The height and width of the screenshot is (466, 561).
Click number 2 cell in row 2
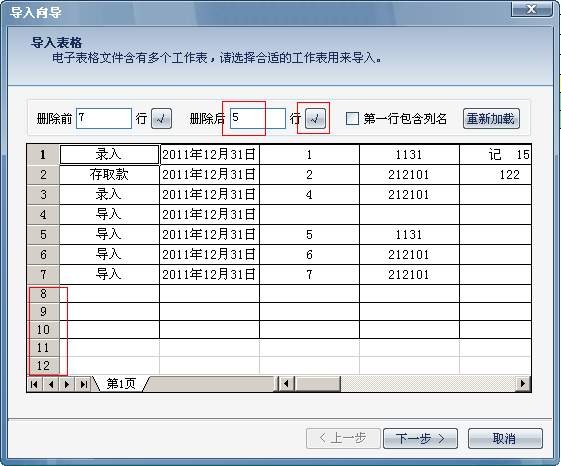click(309, 175)
